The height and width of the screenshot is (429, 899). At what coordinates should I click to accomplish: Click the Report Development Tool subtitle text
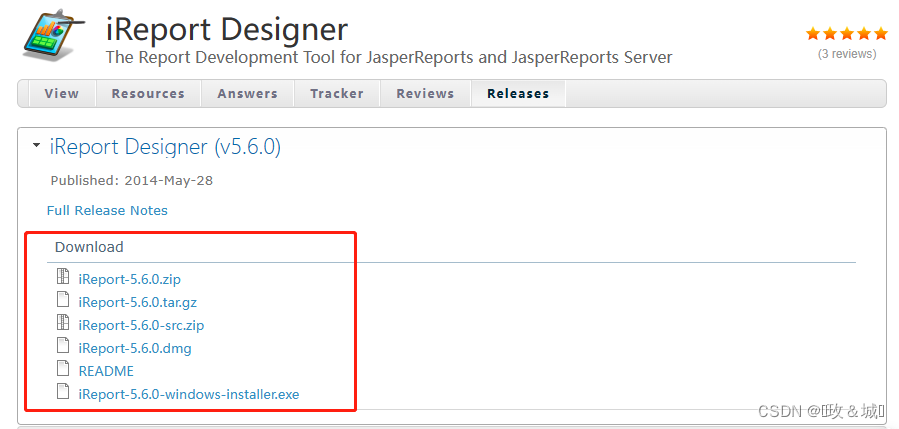pyautogui.click(x=389, y=58)
